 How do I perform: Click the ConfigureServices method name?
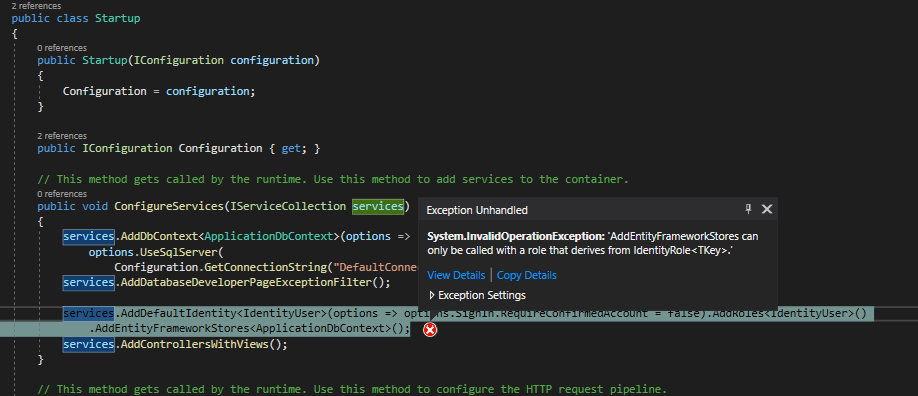point(169,206)
